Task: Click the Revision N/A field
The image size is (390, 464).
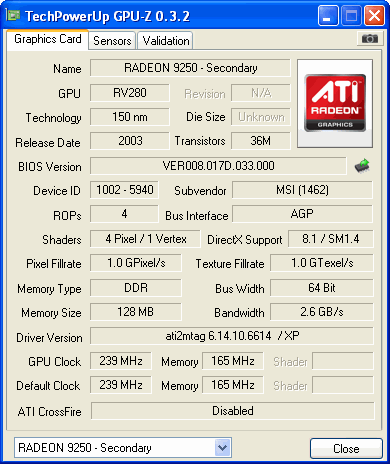Action: click(x=261, y=93)
